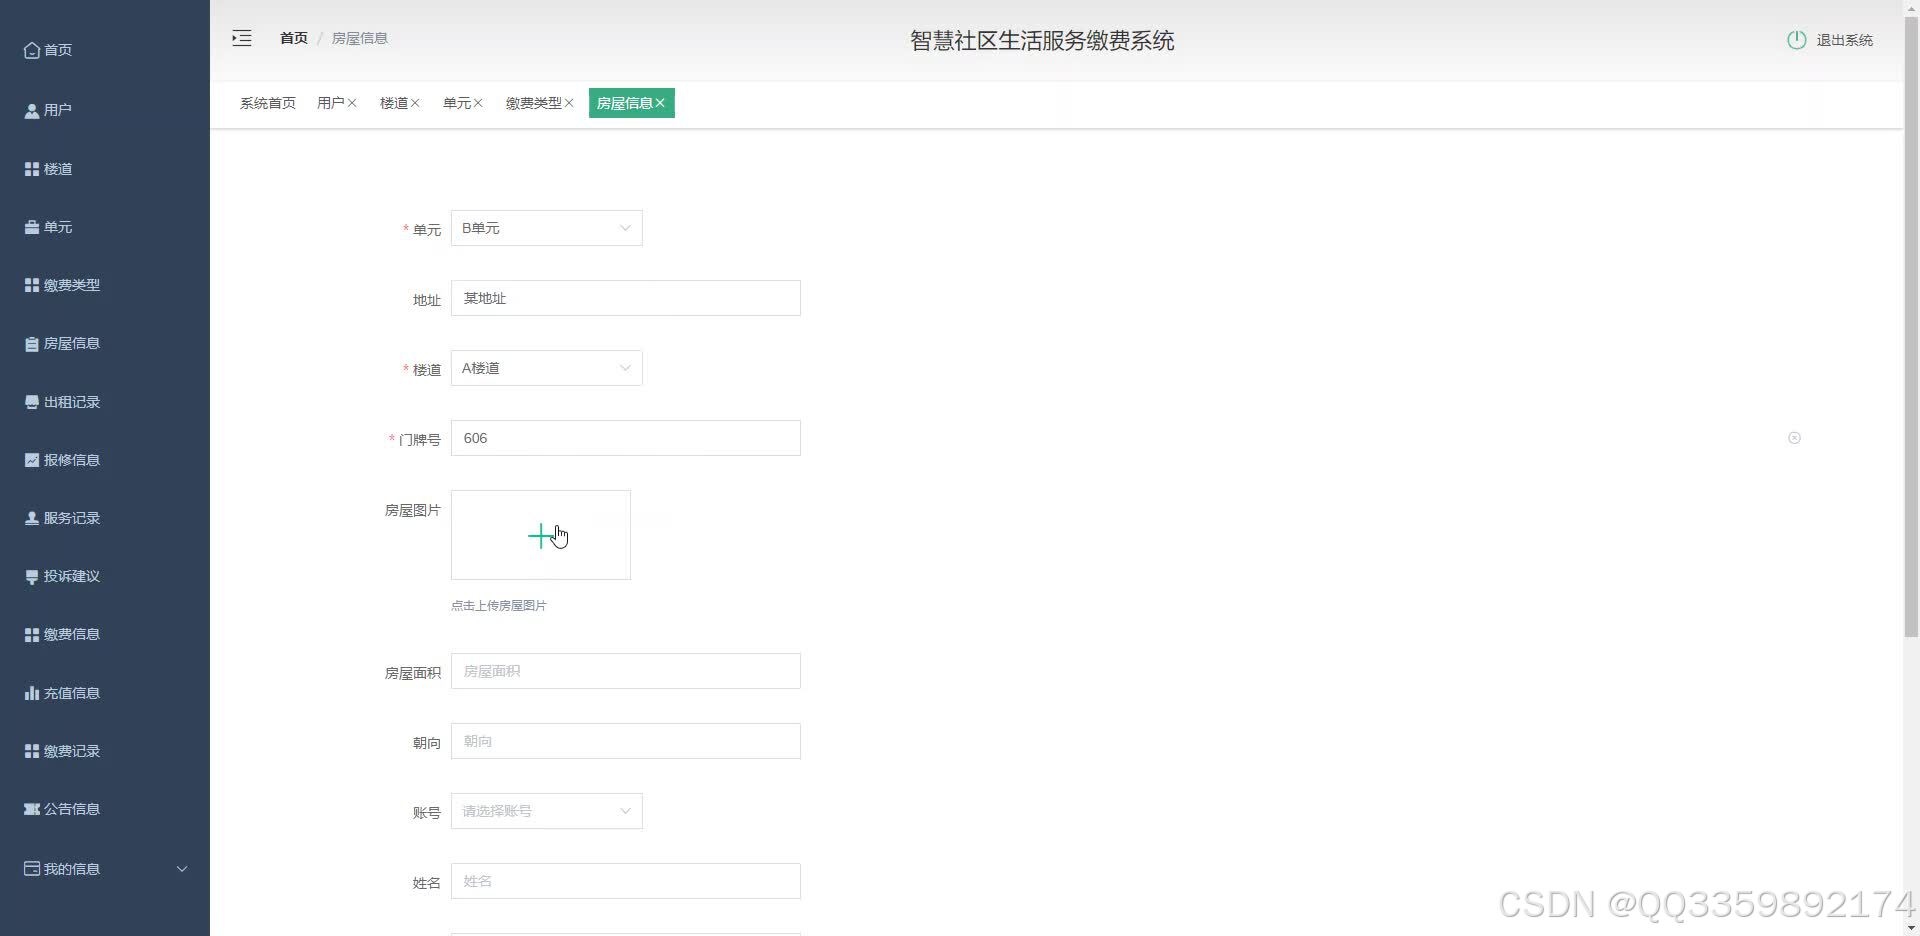1920x936 pixels.
Task: Click the 单元 briefcase icon in sidebar
Action: (32, 227)
